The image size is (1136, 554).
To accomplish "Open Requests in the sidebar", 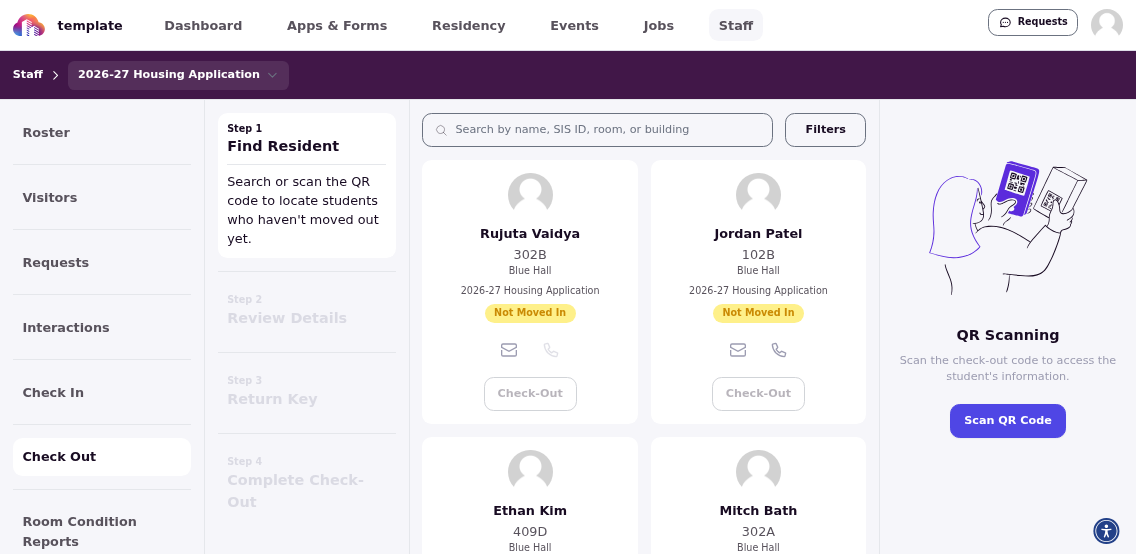I will tap(102, 262).
